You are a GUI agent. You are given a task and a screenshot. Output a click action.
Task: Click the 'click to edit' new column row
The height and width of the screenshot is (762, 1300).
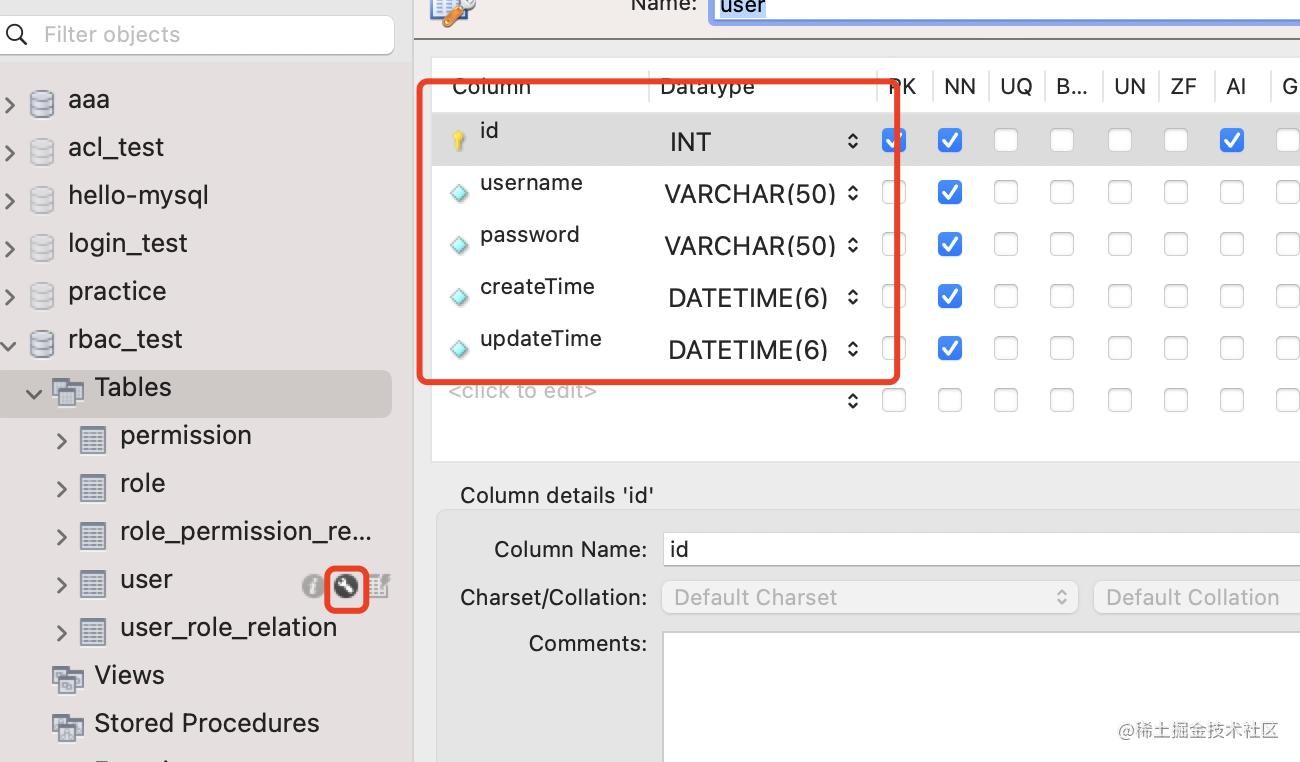(523, 392)
